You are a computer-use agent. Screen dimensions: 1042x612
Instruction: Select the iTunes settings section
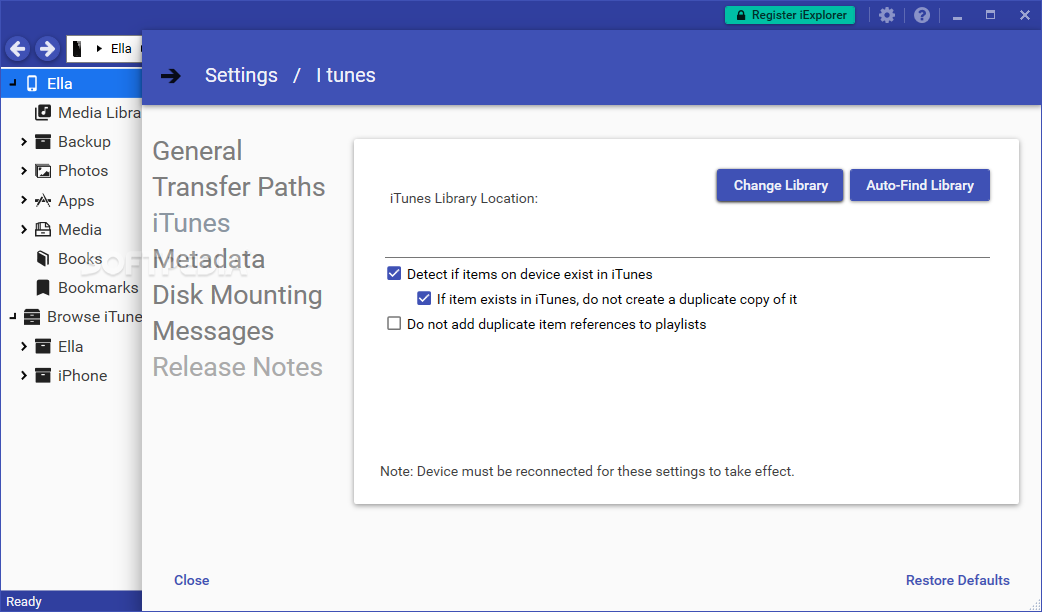tap(191, 223)
